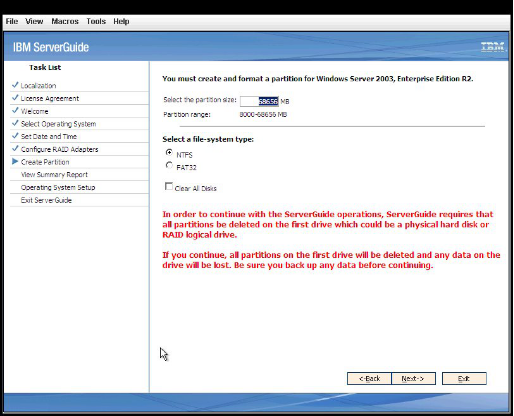The width and height of the screenshot is (514, 416).
Task: Click the checkmark beside Set Date and Time
Action: (15, 135)
